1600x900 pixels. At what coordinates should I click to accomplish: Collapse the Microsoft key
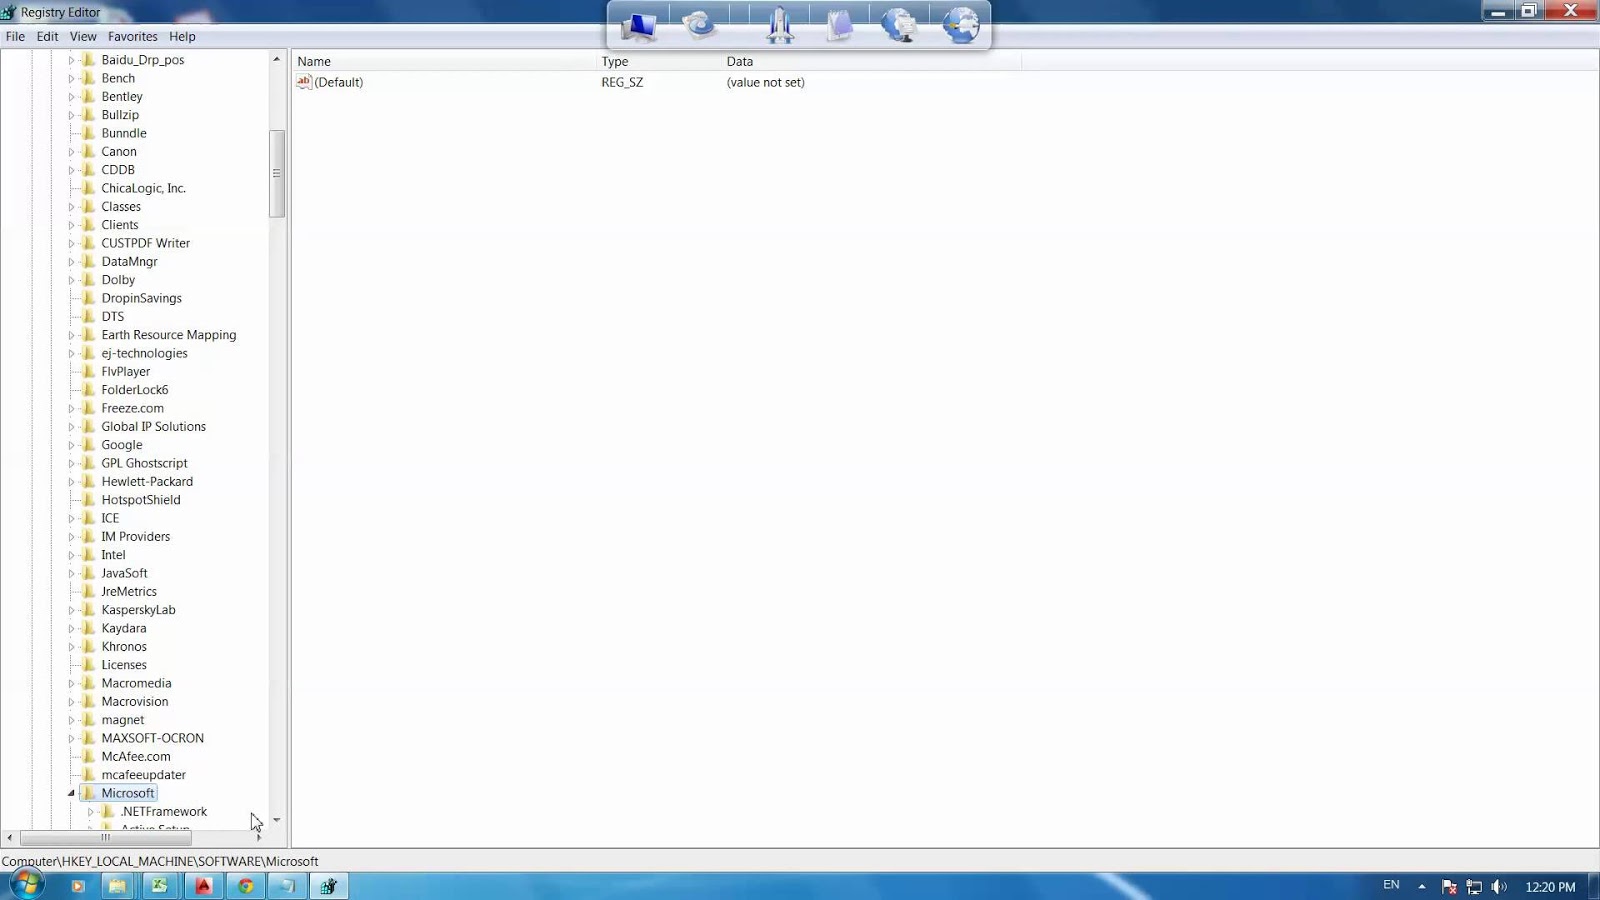(x=71, y=793)
